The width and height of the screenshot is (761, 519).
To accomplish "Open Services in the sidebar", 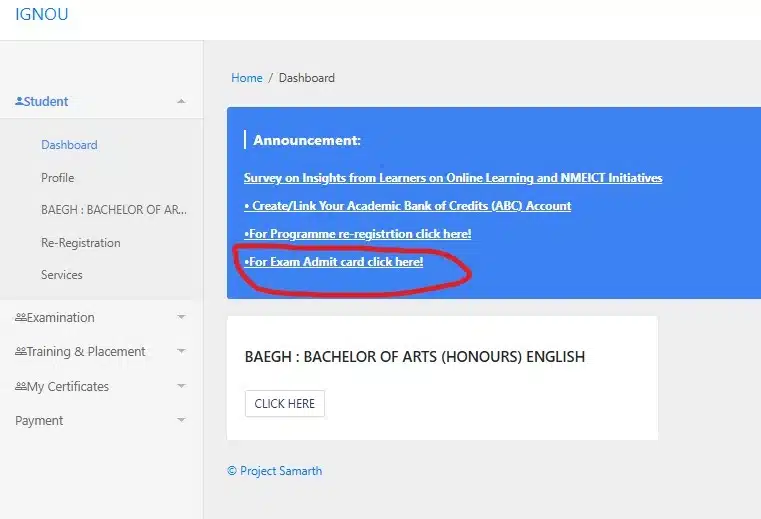I will click(62, 275).
